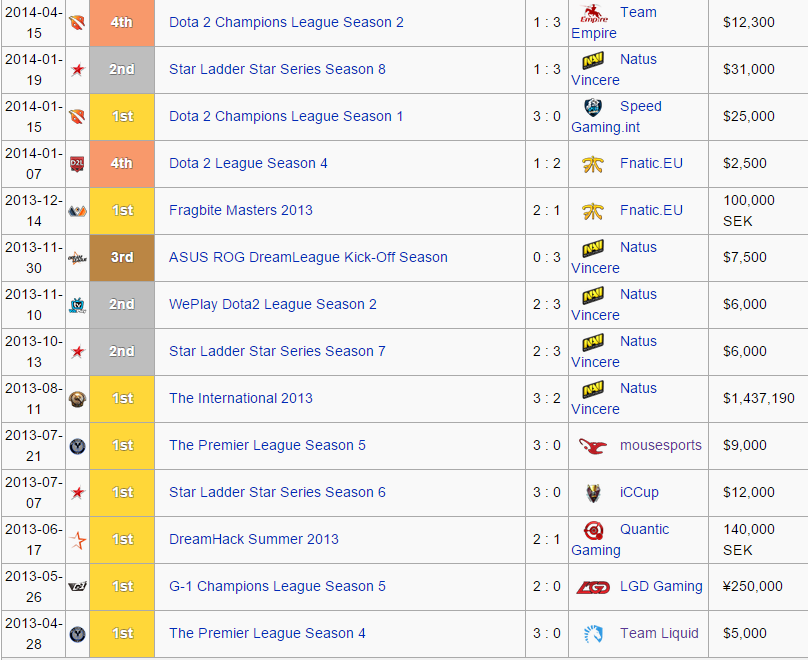Click the Quantic Gaming team logo
This screenshot has height=660, width=808.
tap(593, 530)
